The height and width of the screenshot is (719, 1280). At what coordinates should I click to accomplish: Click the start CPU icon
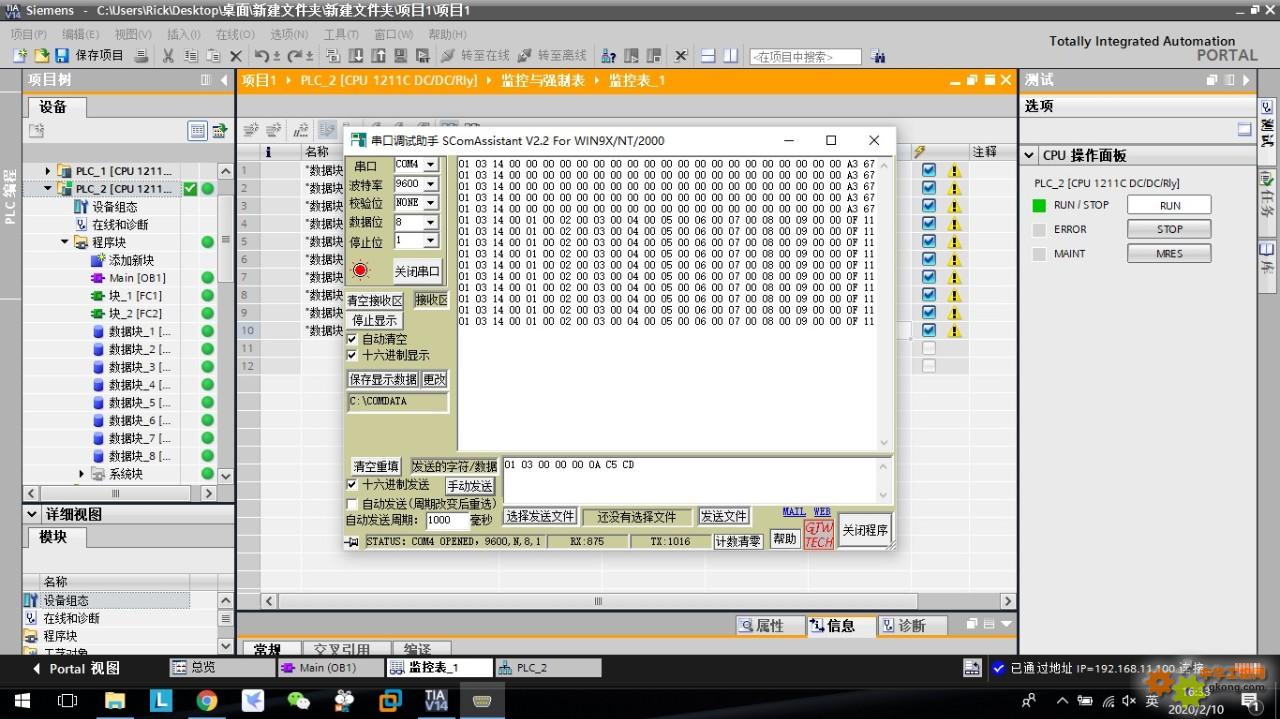(631, 56)
